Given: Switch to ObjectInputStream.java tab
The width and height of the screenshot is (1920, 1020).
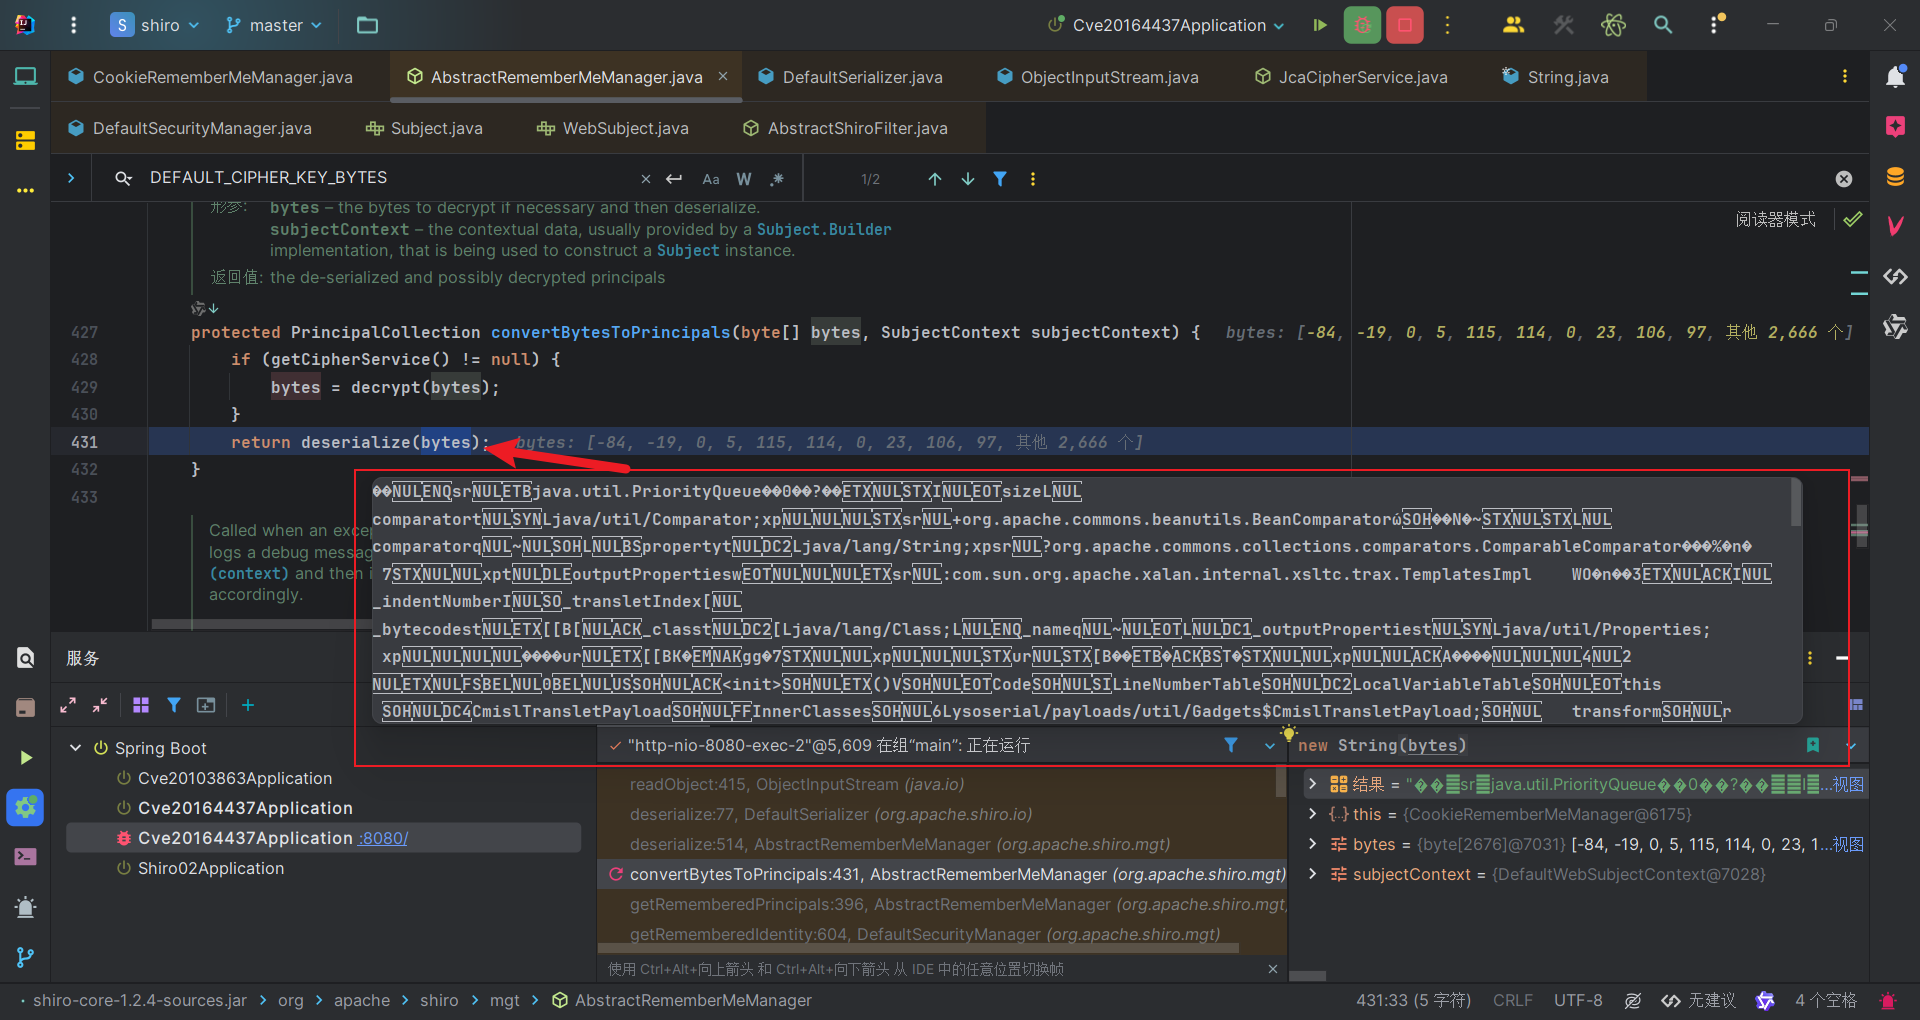Looking at the screenshot, I should [x=1098, y=77].
